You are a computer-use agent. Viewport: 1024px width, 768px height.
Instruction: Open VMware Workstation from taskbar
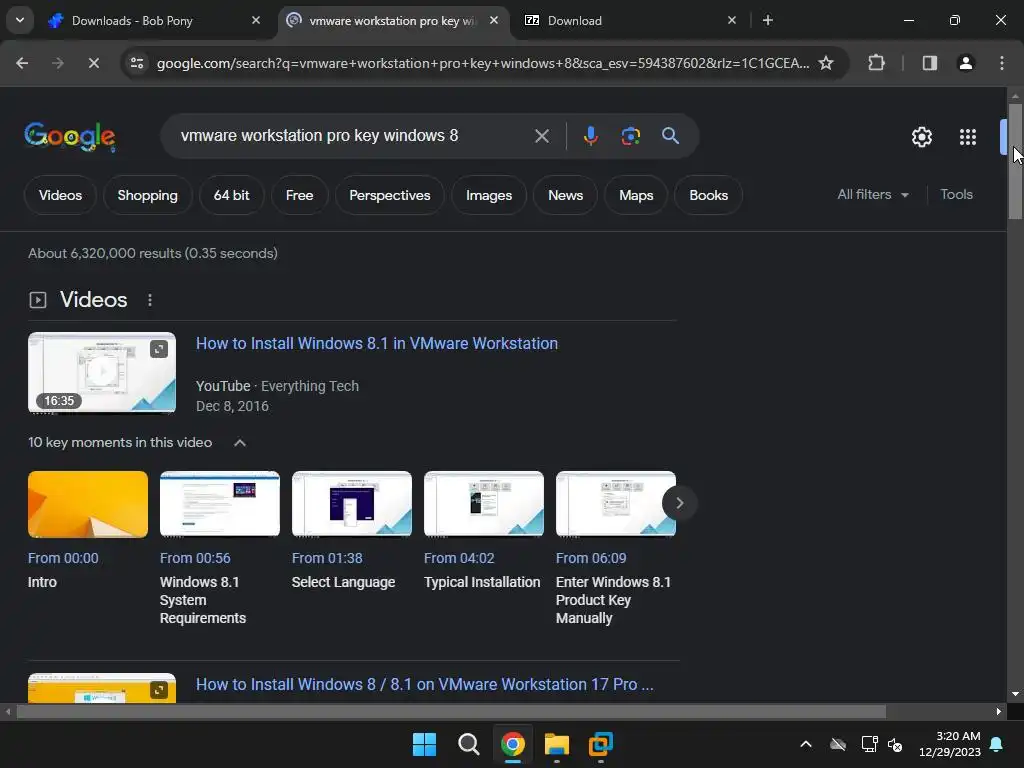600,744
